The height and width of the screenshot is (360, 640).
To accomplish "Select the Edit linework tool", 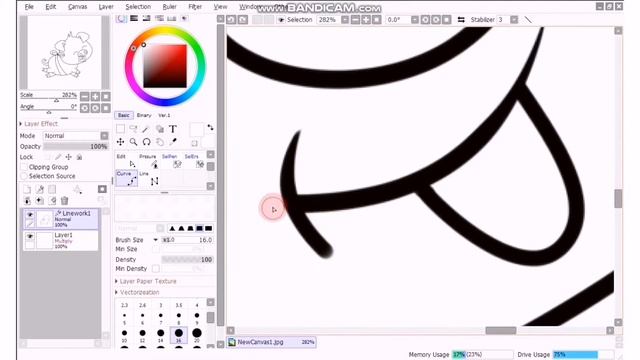I will [127, 161].
